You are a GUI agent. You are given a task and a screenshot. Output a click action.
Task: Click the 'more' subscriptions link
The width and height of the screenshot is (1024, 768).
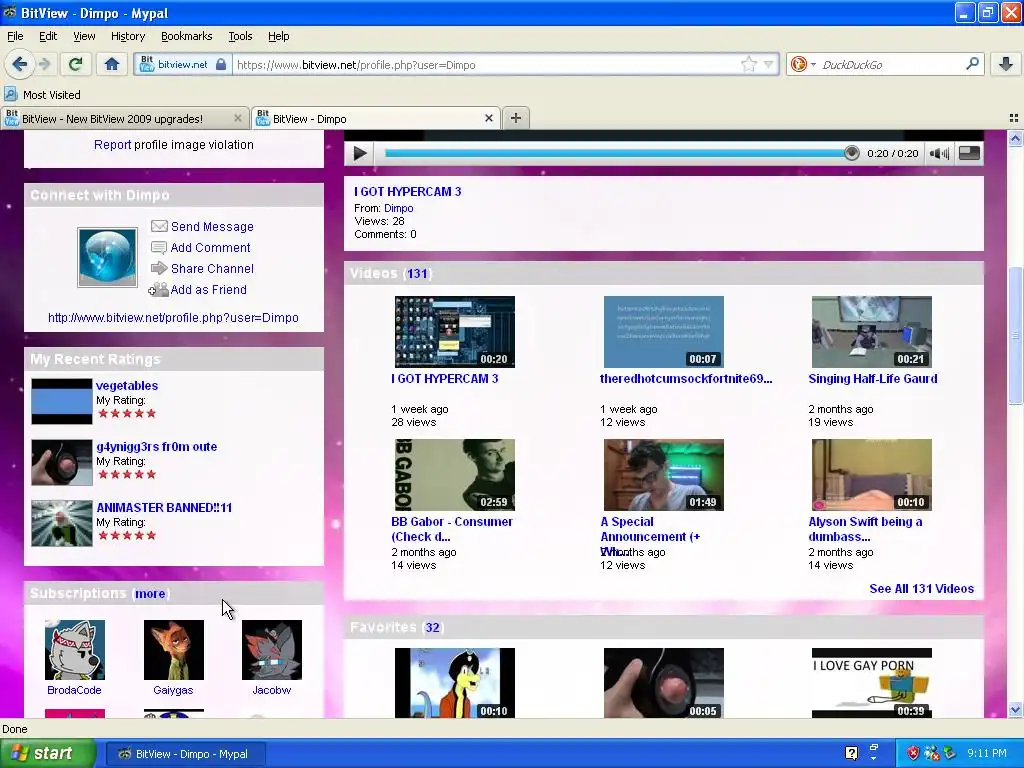[150, 594]
